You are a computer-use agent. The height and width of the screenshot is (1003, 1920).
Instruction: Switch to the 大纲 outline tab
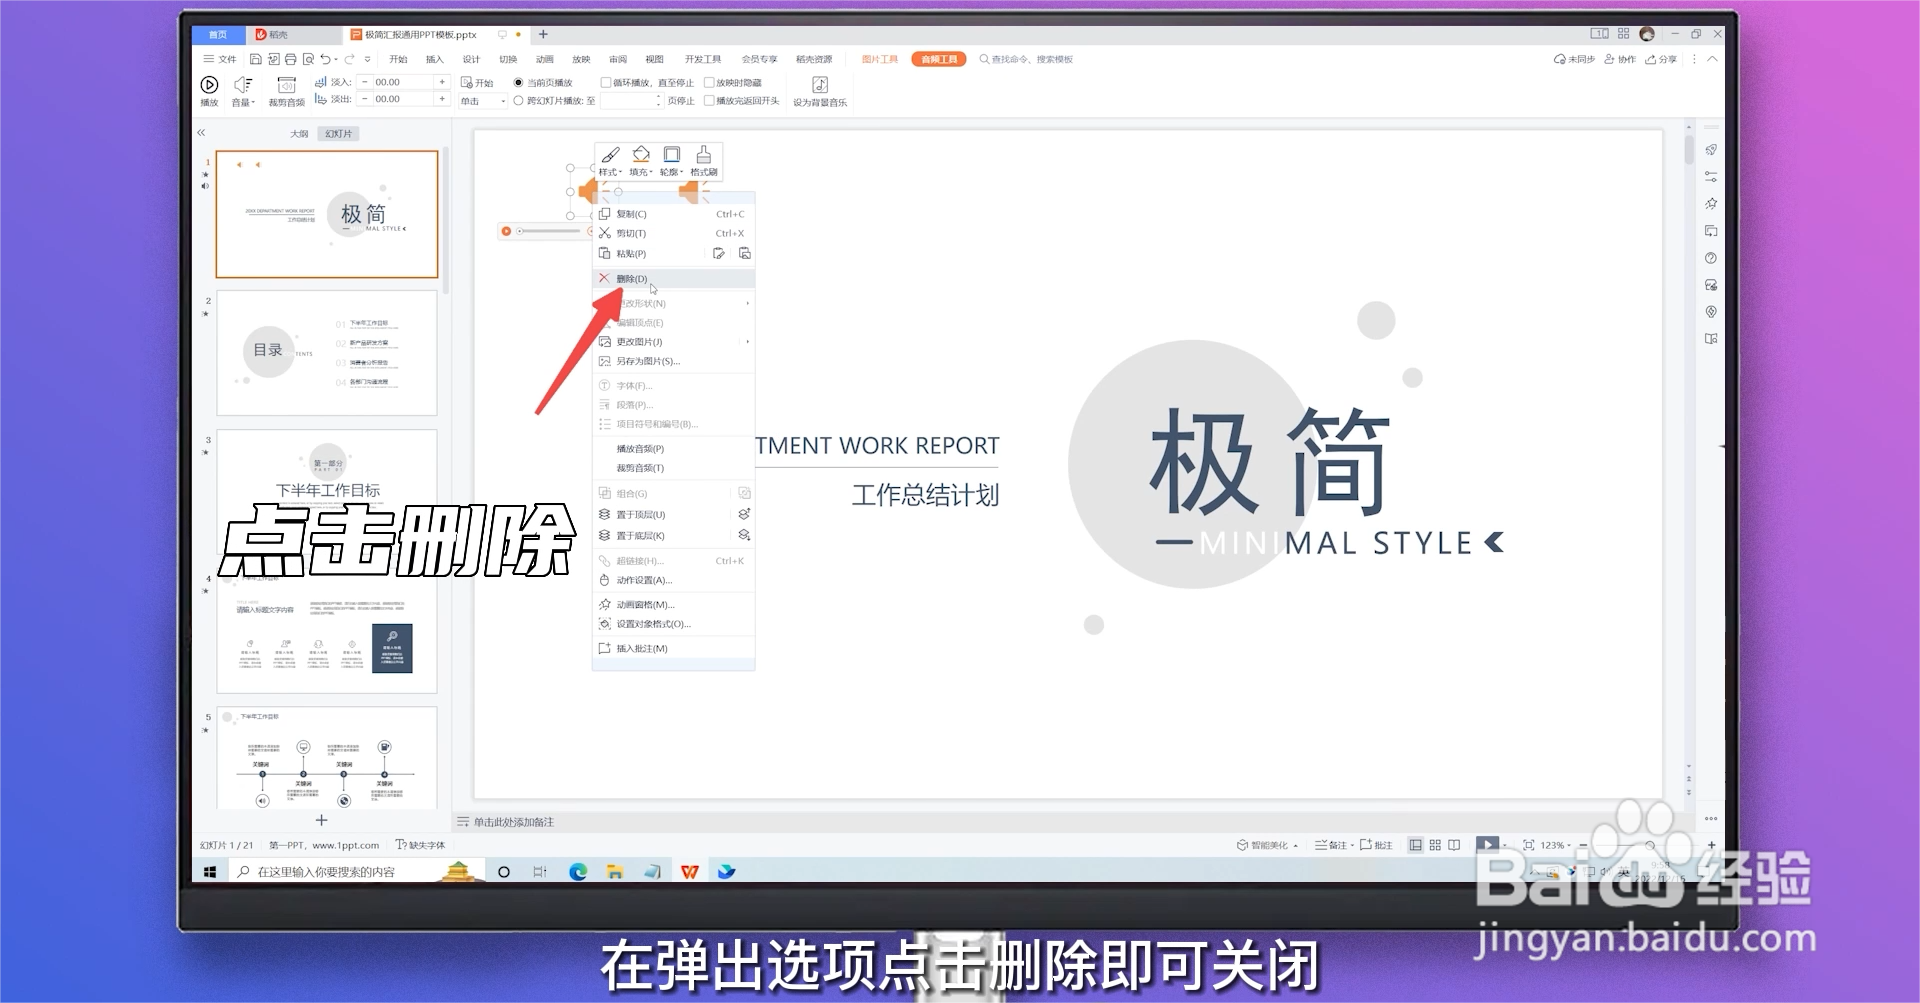coord(299,133)
